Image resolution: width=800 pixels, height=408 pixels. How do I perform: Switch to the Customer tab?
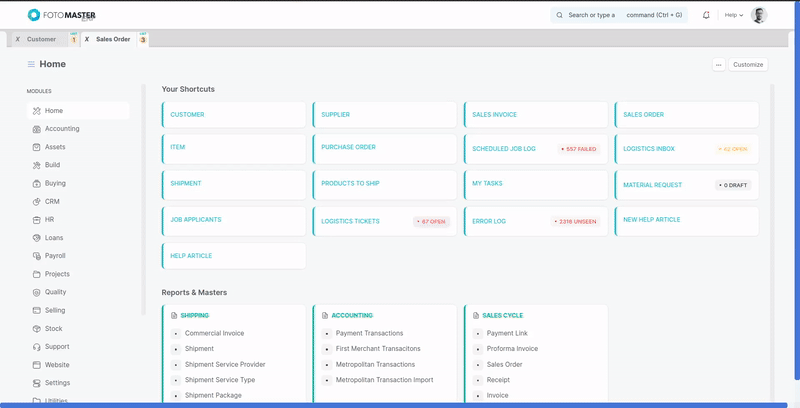point(41,39)
